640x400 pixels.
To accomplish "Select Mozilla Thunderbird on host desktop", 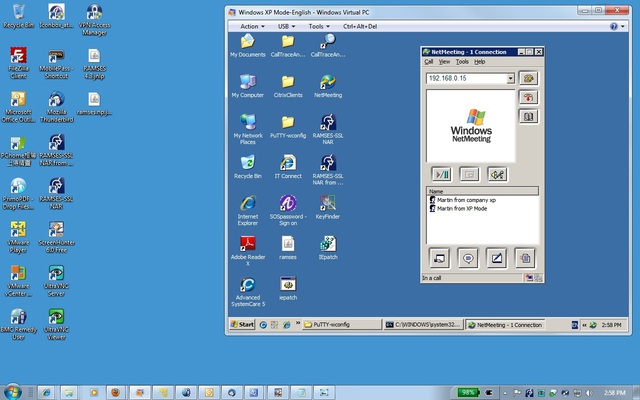I will pyautogui.click(x=56, y=107).
